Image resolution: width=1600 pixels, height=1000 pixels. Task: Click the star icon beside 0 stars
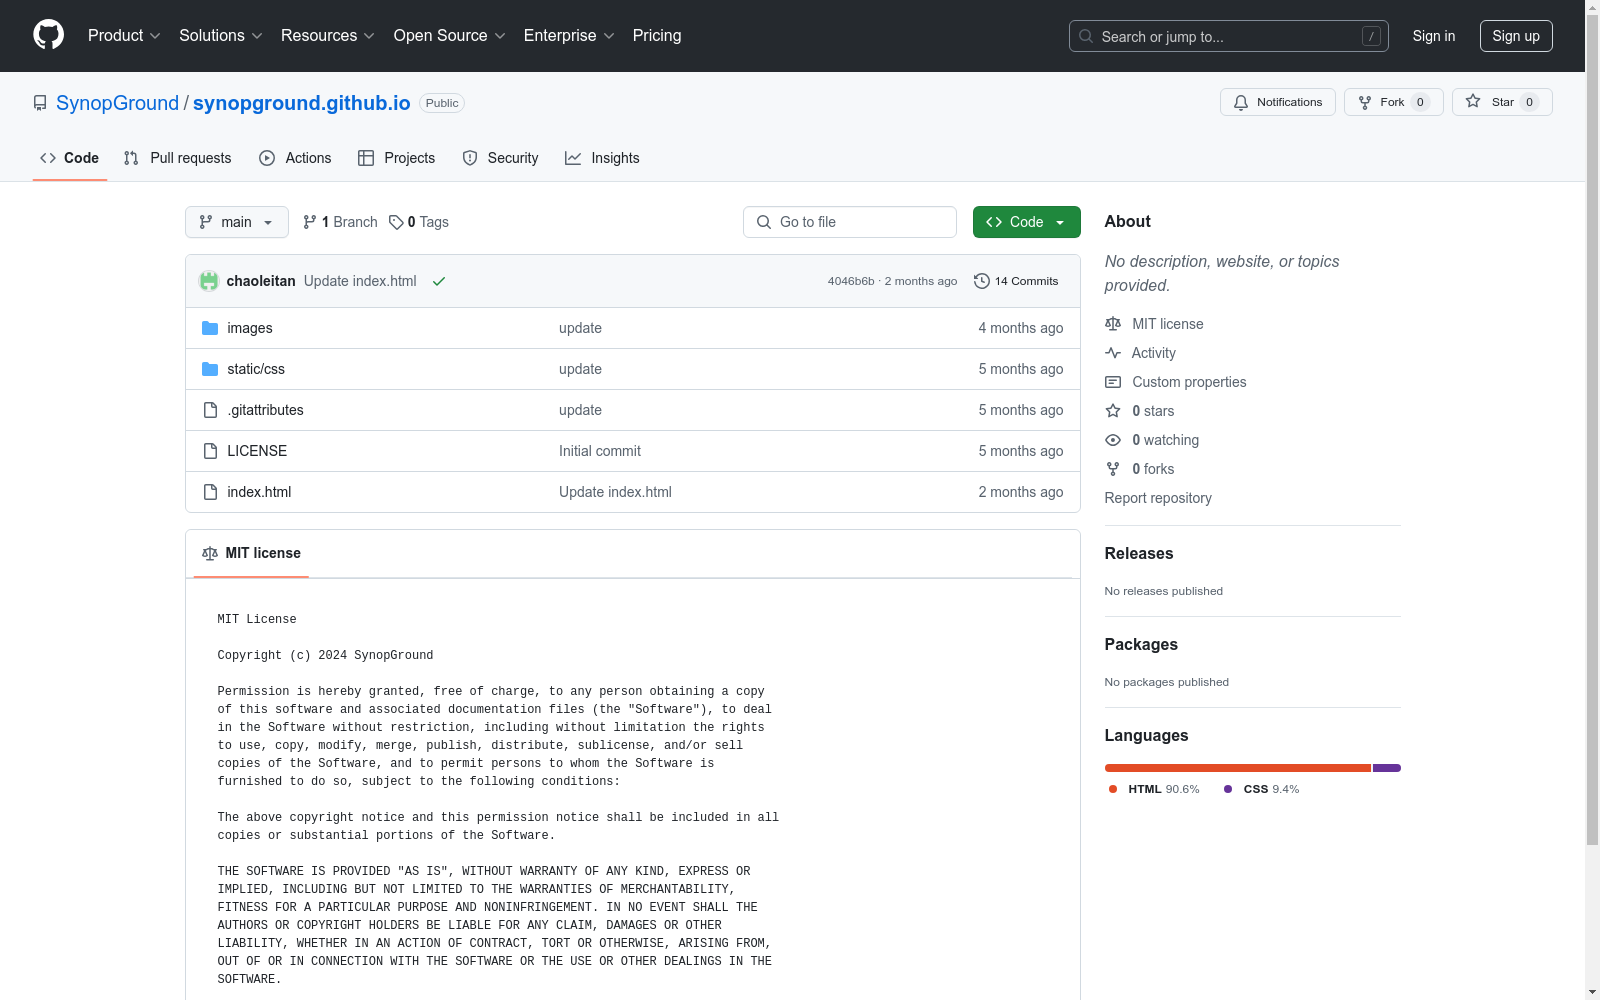pos(1113,411)
